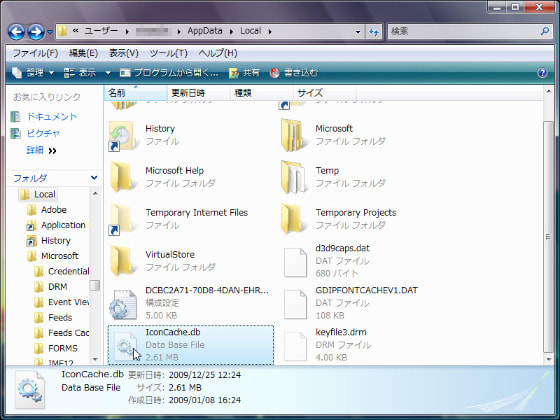Select the DRM folder in tree

pyautogui.click(x=58, y=287)
